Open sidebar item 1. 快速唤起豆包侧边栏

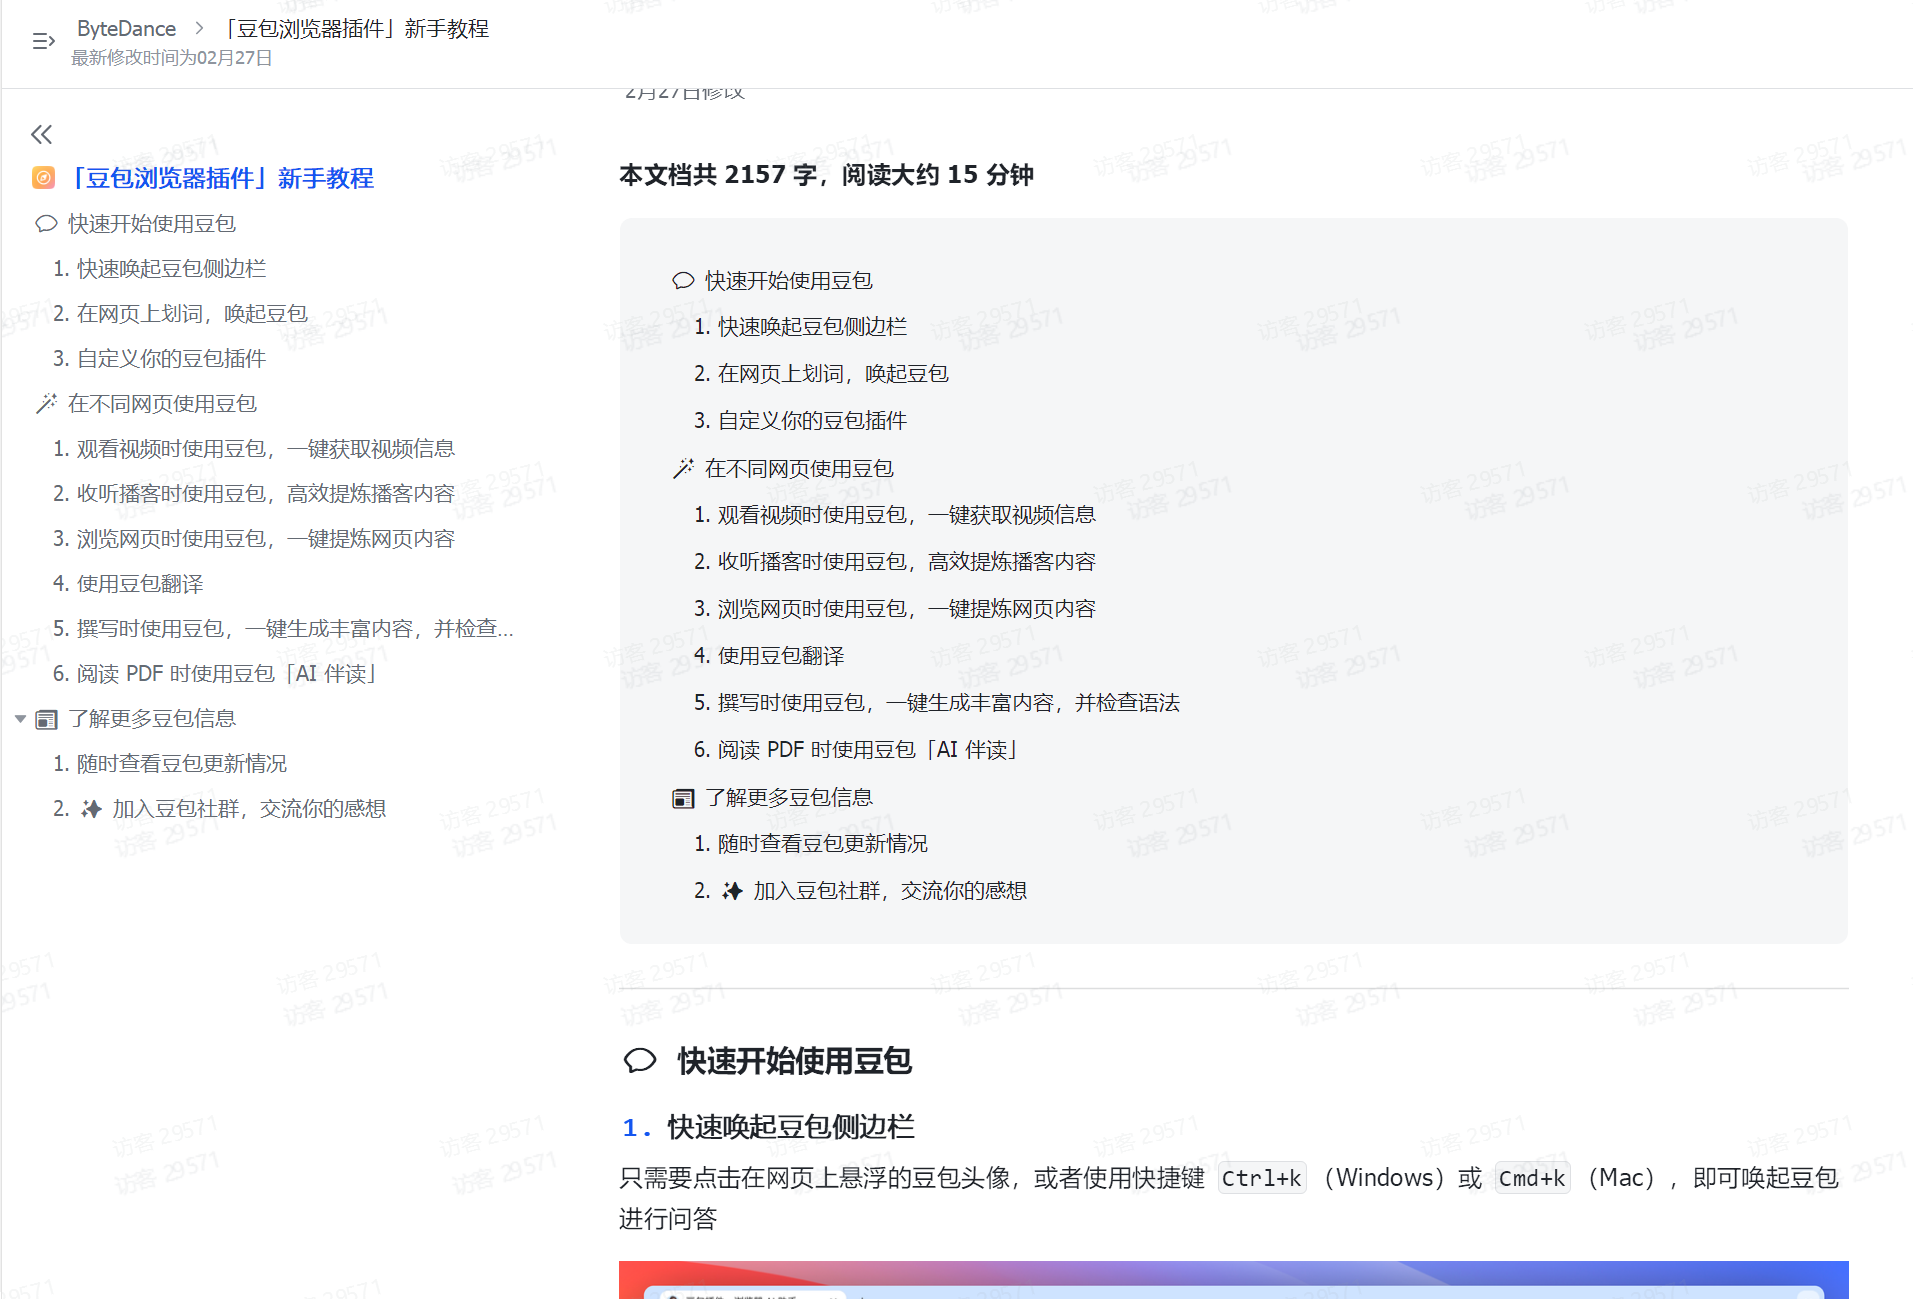point(160,268)
